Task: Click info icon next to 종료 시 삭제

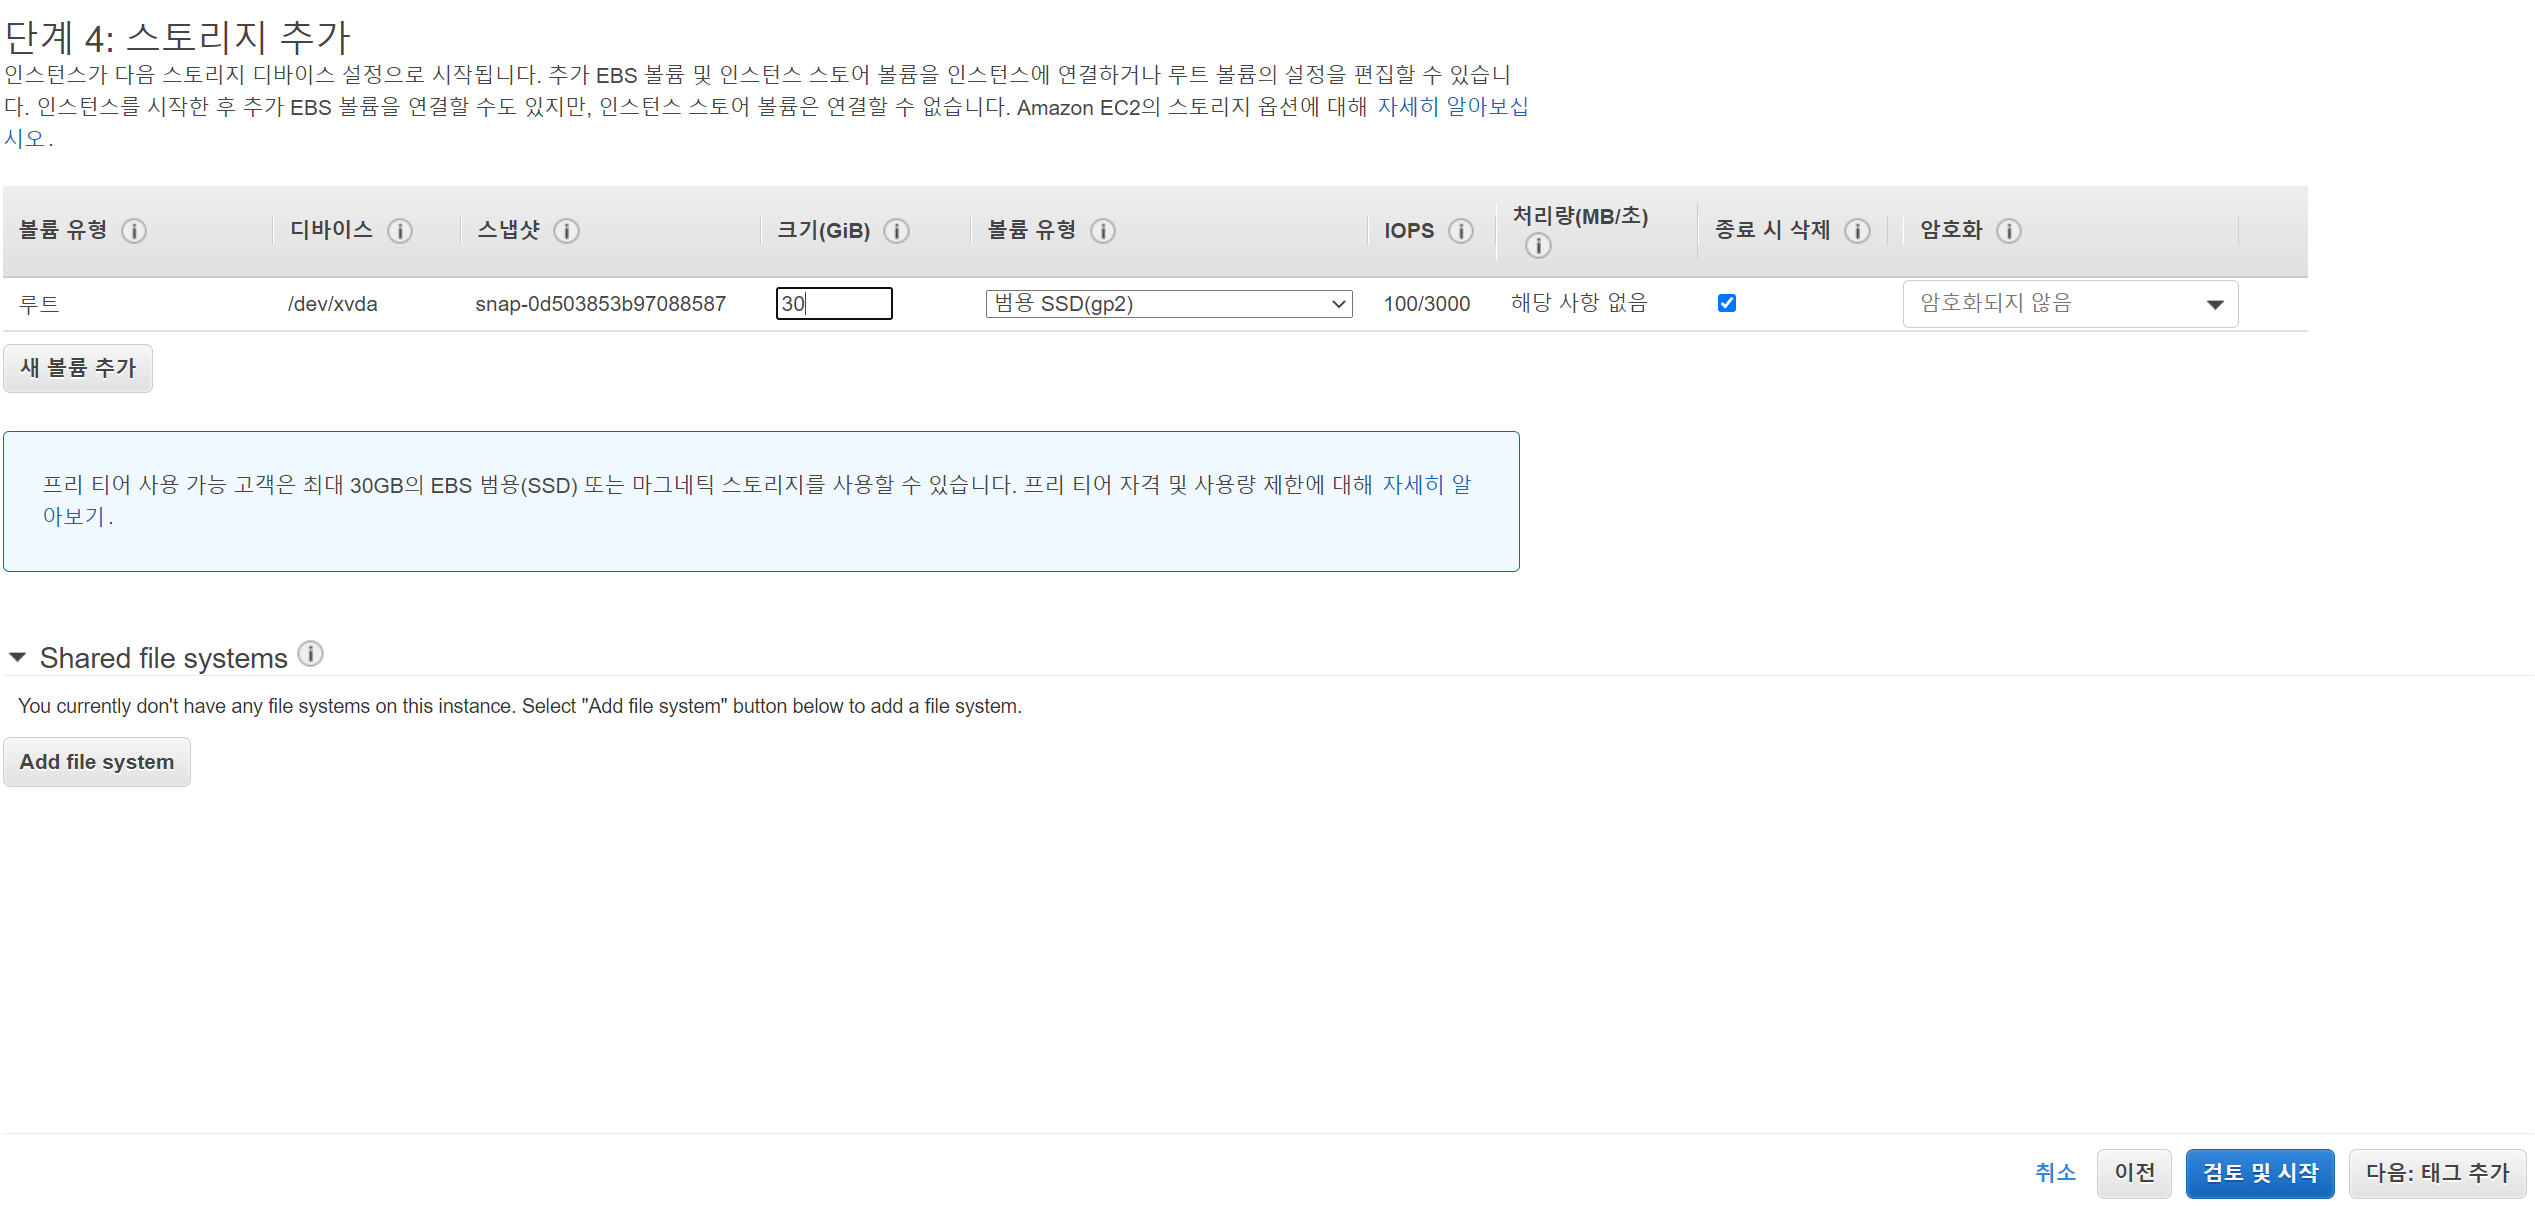Action: click(1857, 231)
